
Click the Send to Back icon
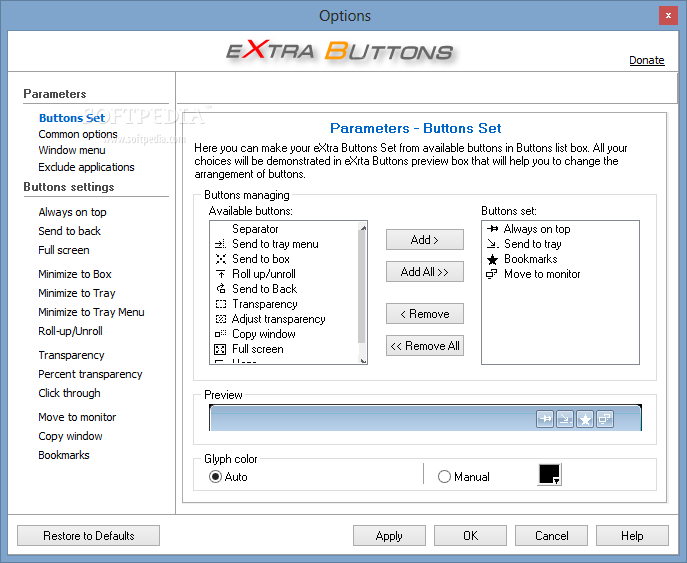click(x=220, y=289)
